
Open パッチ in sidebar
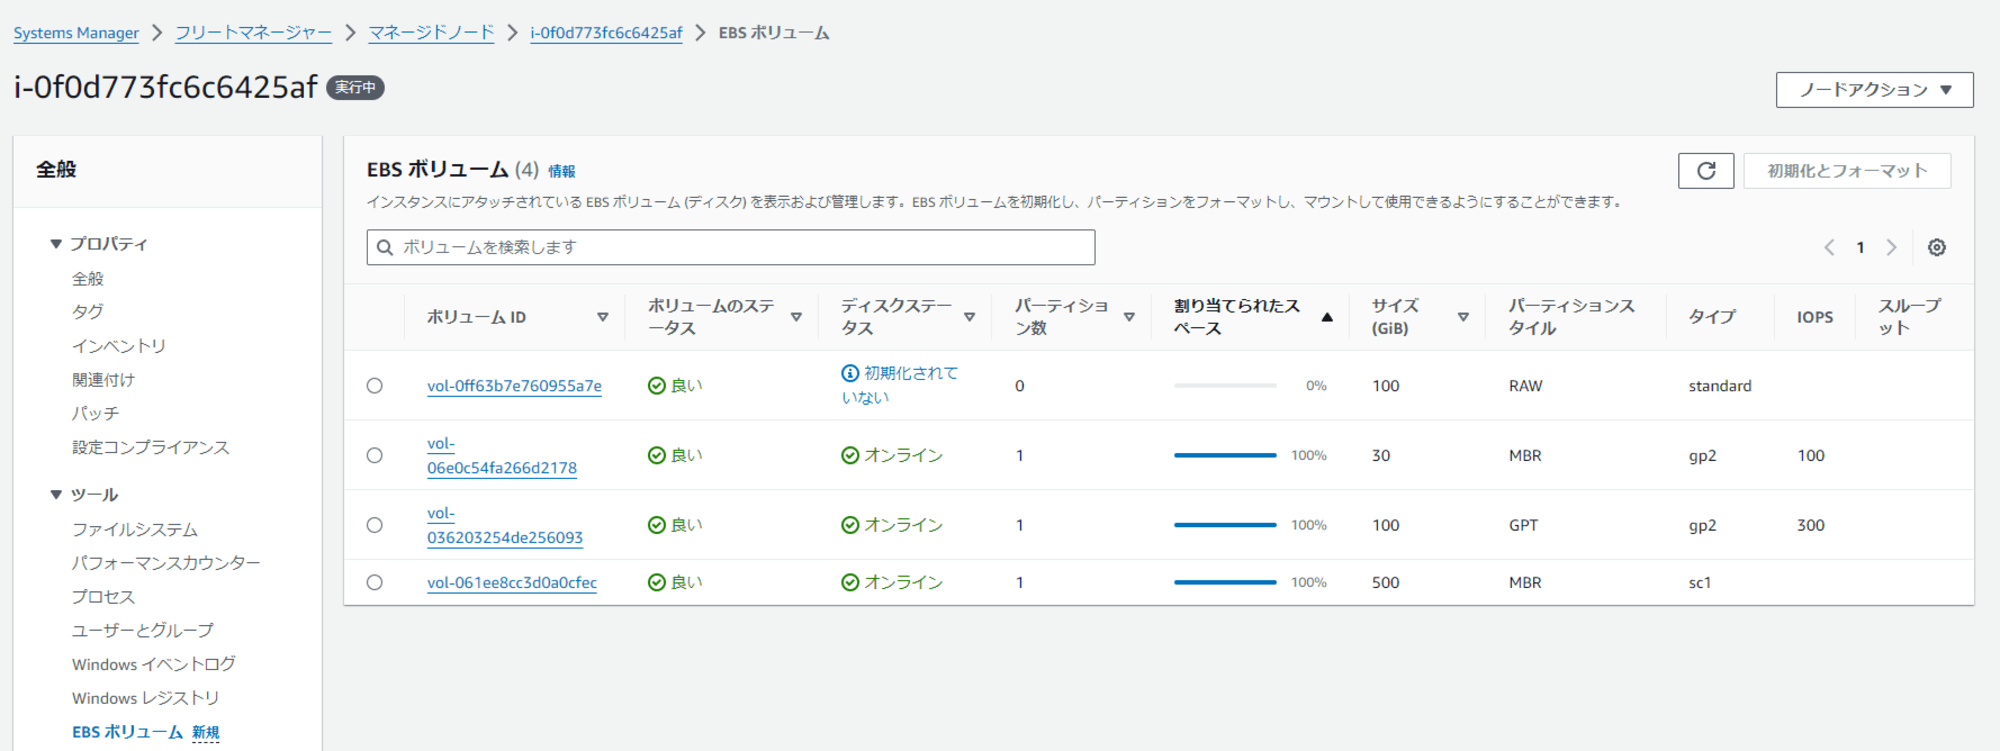(x=95, y=413)
